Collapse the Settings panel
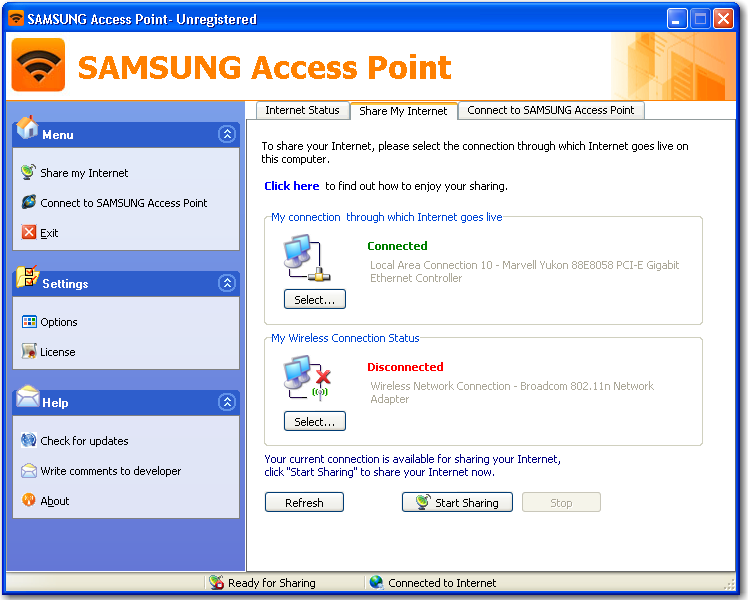748x600 pixels. point(227,283)
